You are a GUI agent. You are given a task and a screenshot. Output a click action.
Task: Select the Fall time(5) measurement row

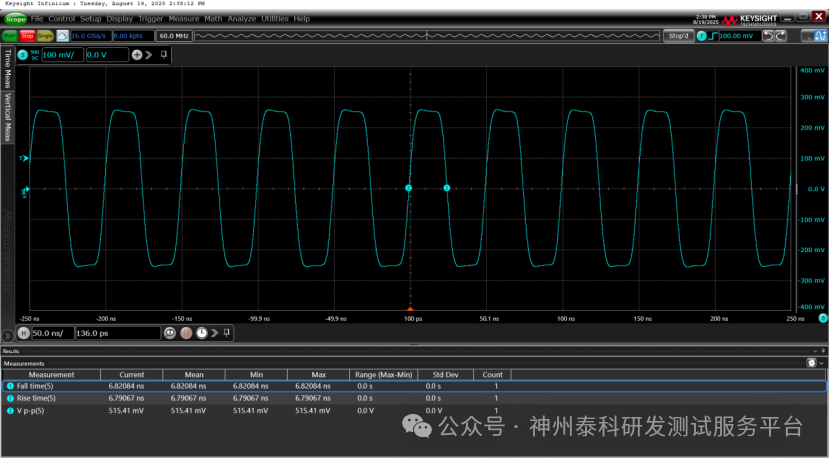pyautogui.click(x=414, y=386)
